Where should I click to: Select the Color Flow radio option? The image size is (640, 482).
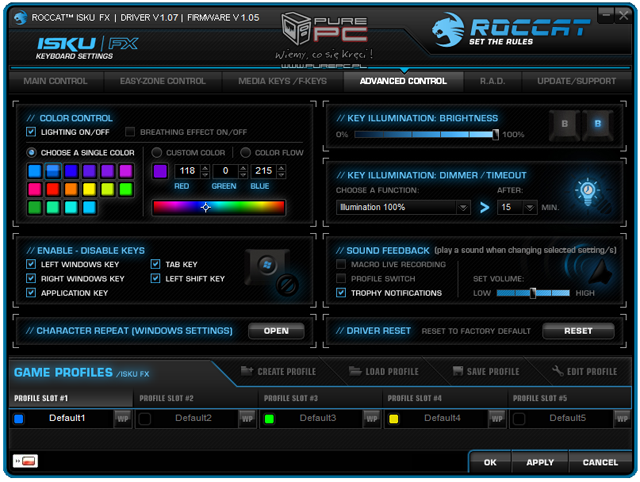coord(245,152)
